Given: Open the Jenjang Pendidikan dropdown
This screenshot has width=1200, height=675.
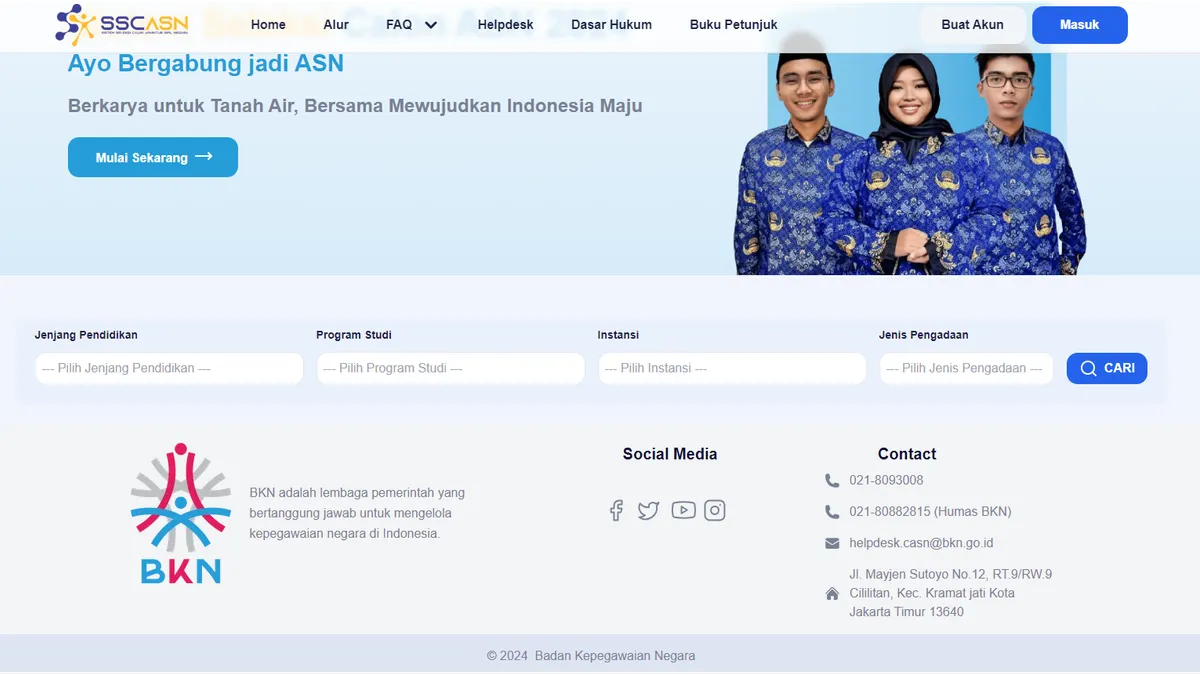Looking at the screenshot, I should pos(169,368).
